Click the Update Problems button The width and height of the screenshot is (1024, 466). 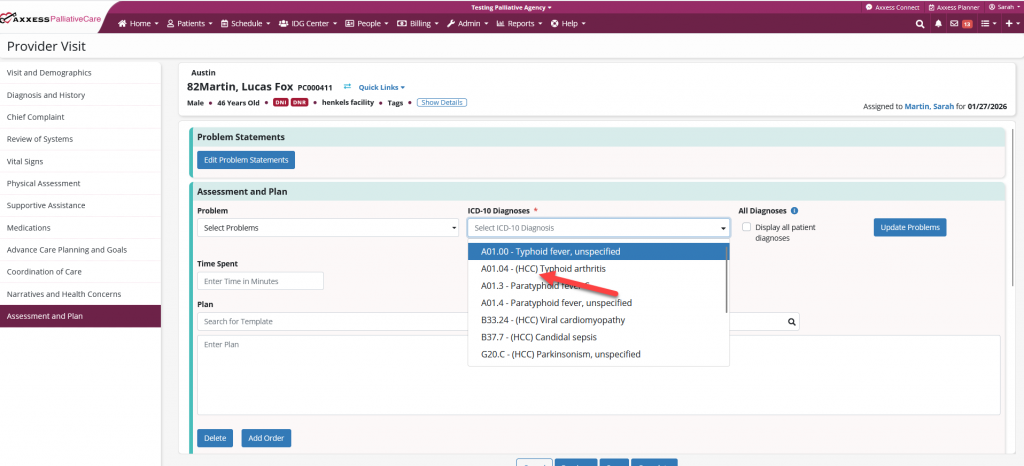coord(909,228)
